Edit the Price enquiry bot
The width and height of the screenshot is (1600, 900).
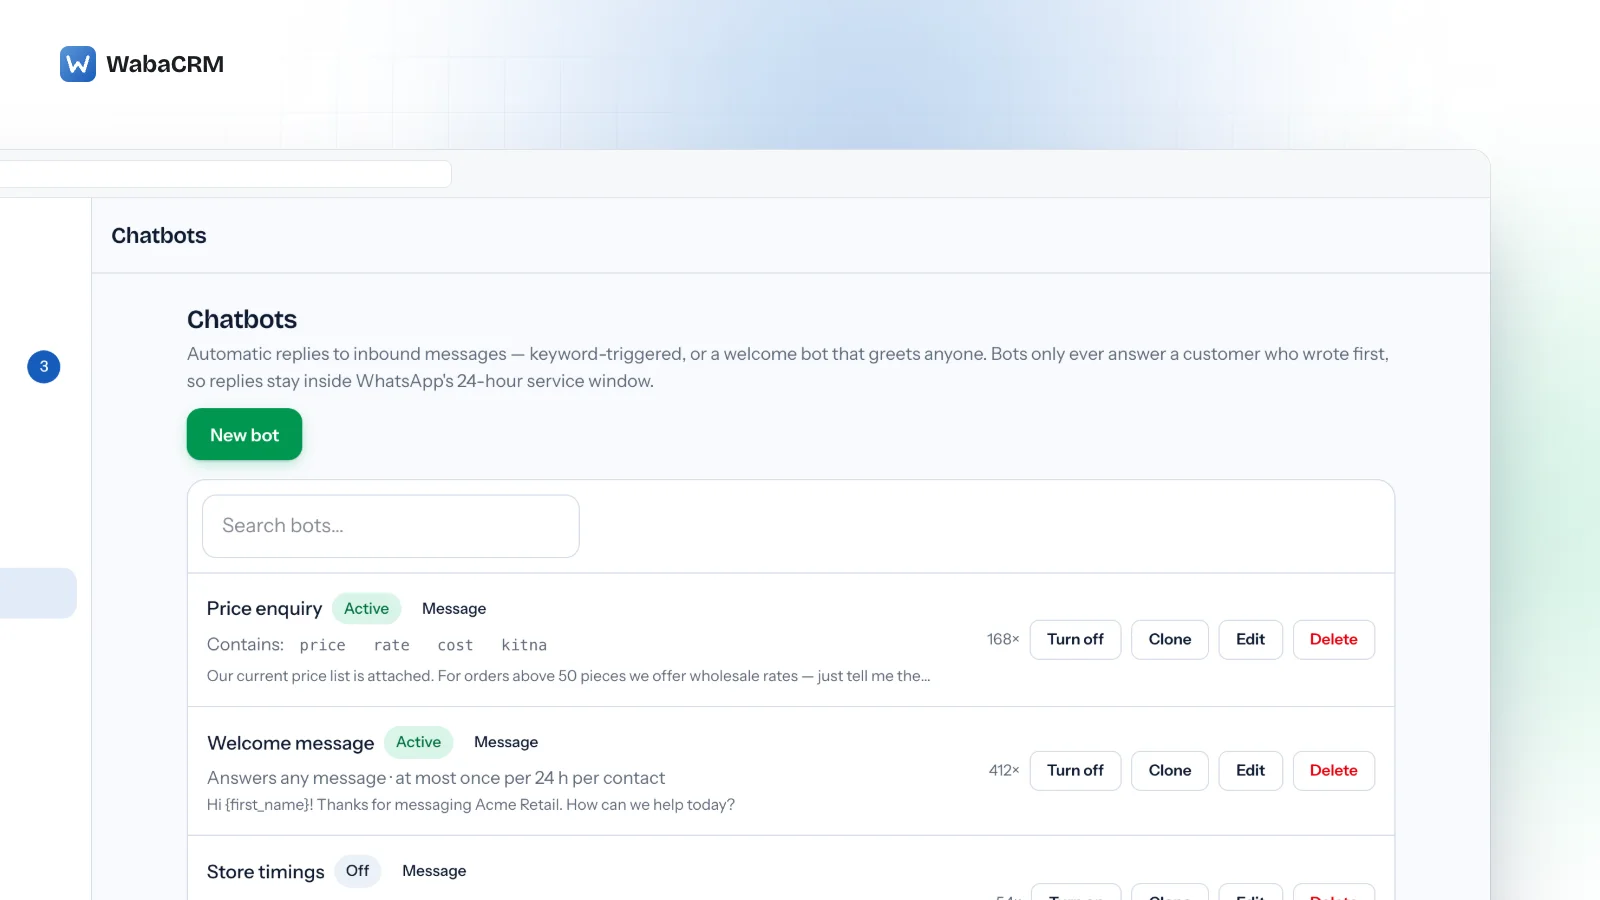click(x=1250, y=640)
